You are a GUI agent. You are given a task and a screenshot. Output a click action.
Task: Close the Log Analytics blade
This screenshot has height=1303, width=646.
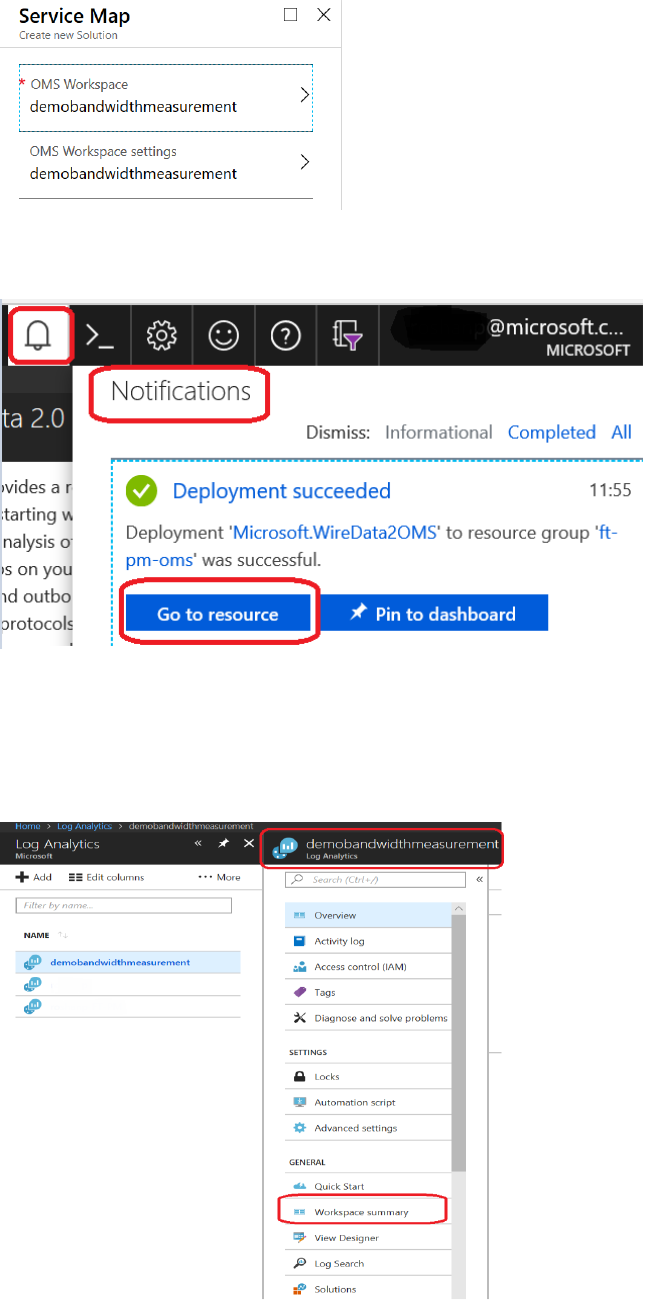[249, 844]
